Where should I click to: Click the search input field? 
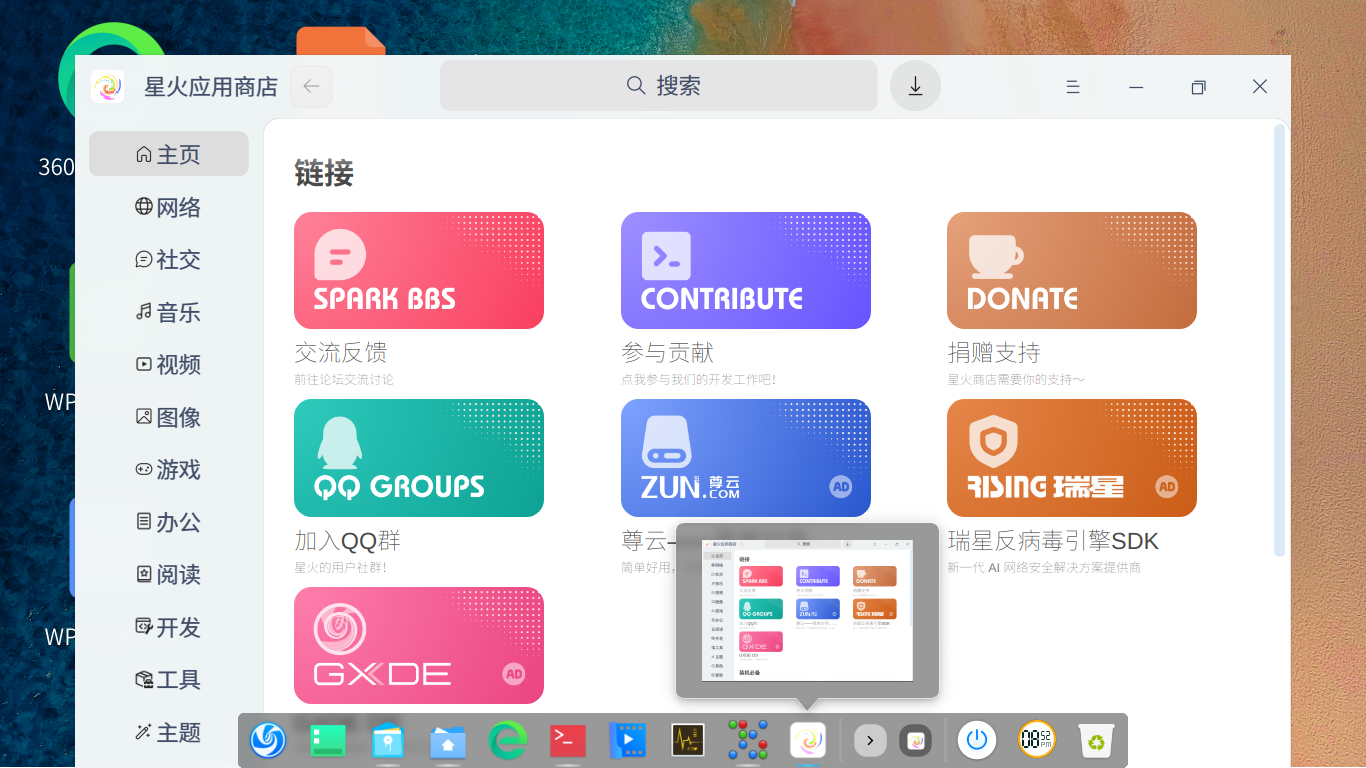[658, 86]
